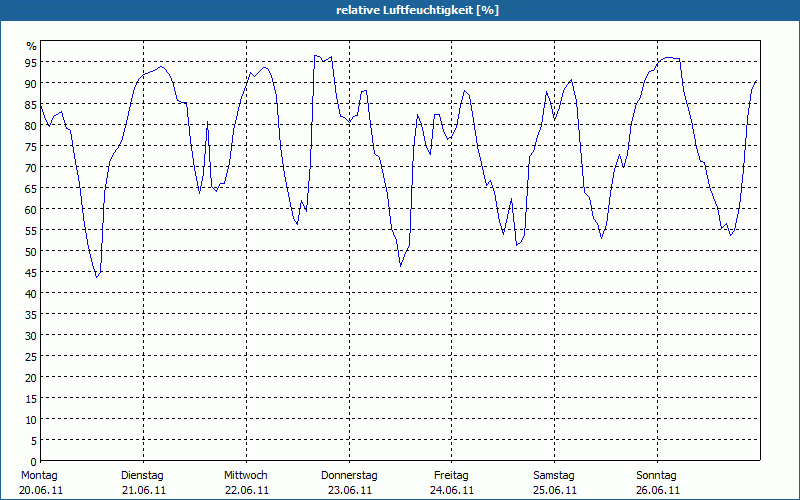Click the 'Samstag' day label

pyautogui.click(x=554, y=476)
